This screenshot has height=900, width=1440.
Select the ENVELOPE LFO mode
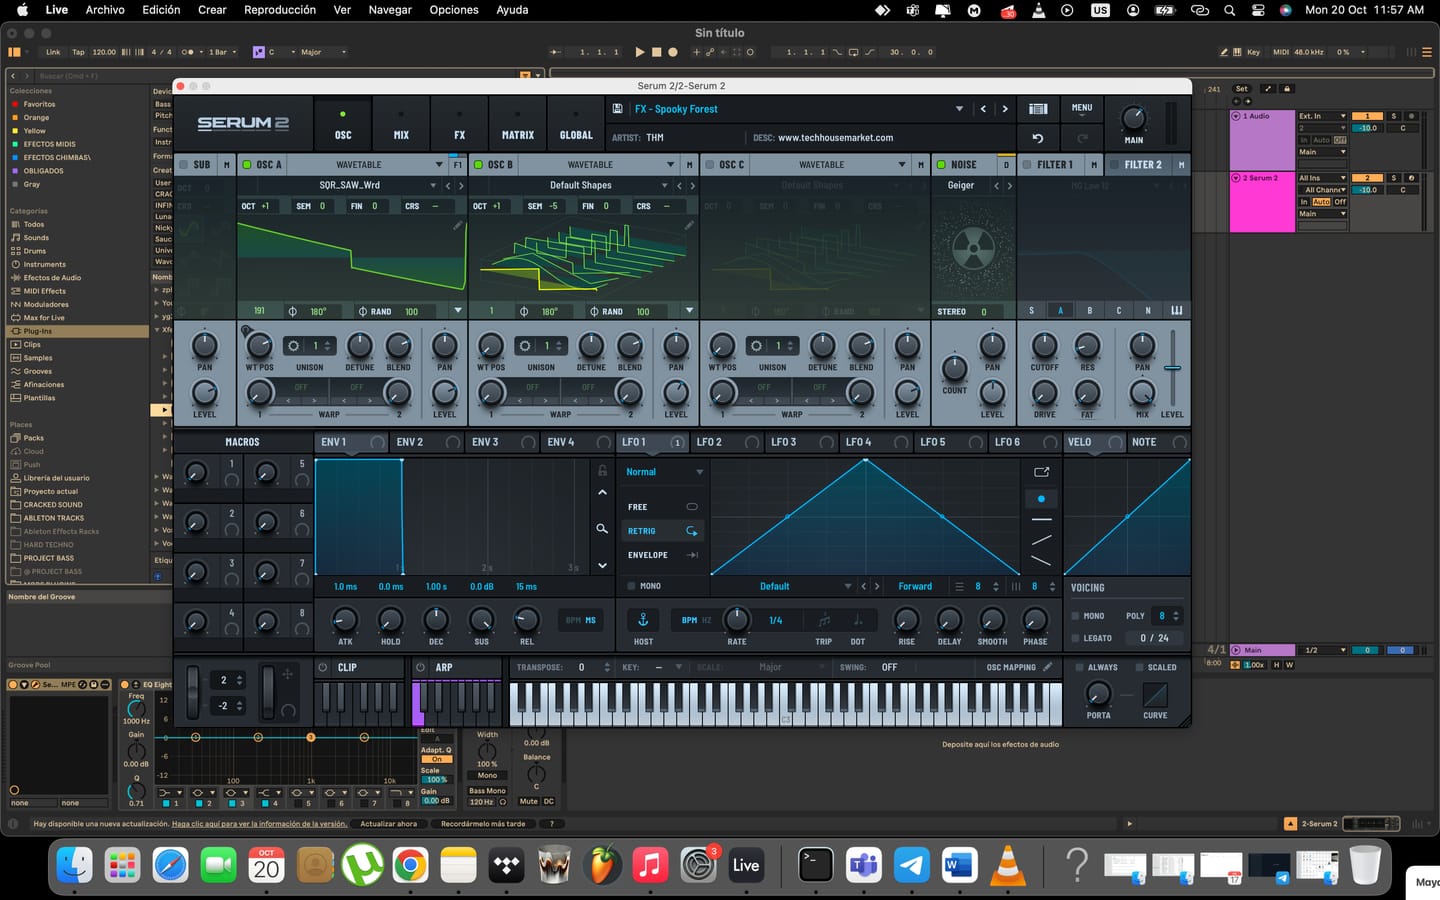662,555
